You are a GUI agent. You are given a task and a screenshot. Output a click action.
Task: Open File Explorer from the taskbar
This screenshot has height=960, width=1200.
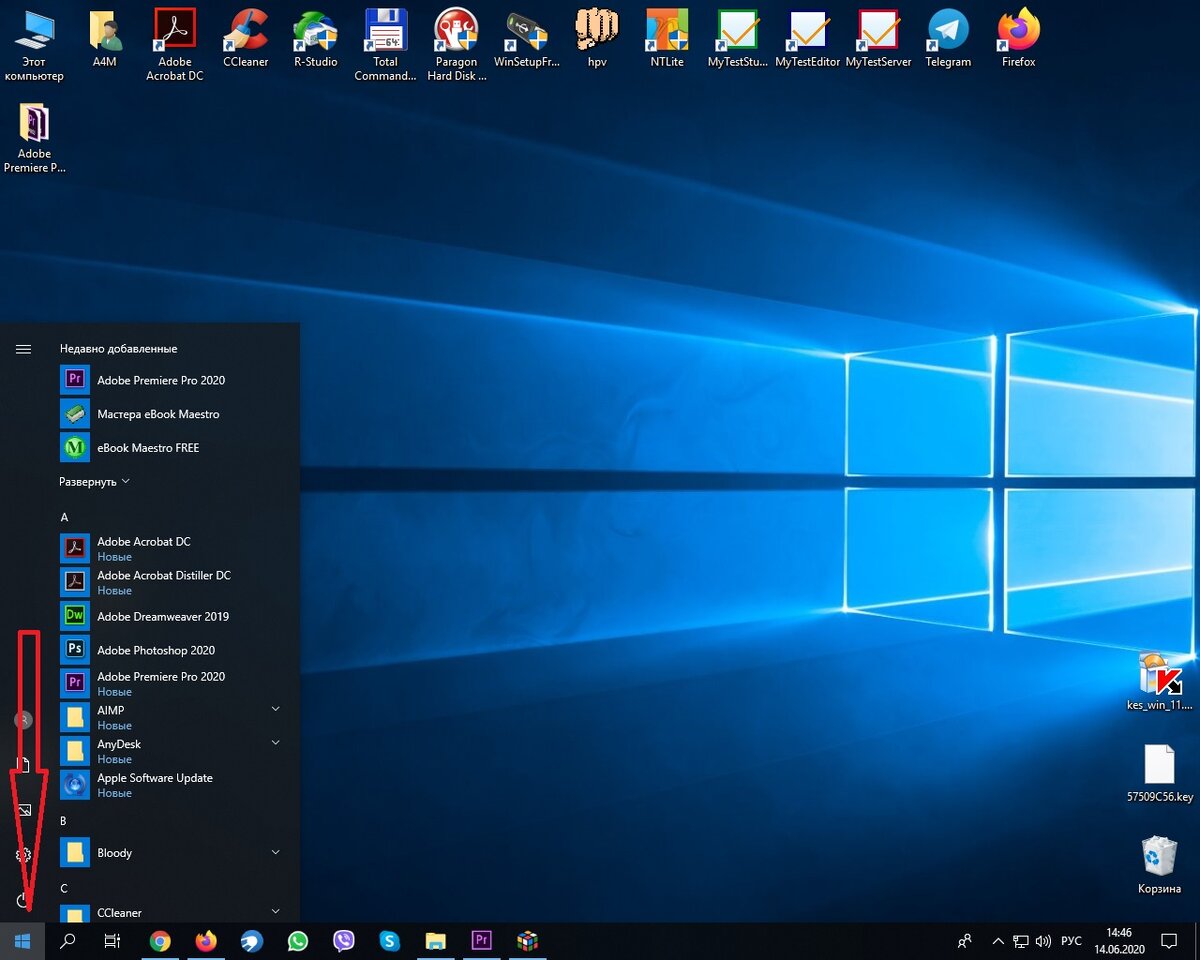[435, 941]
